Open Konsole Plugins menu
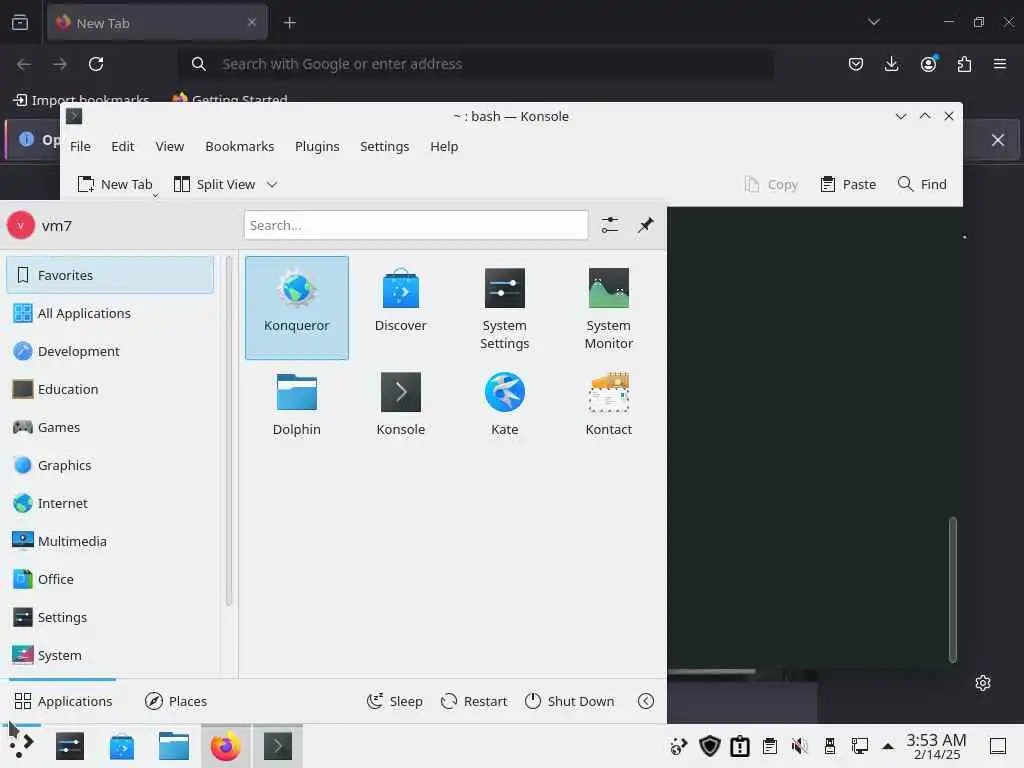 pyautogui.click(x=317, y=146)
